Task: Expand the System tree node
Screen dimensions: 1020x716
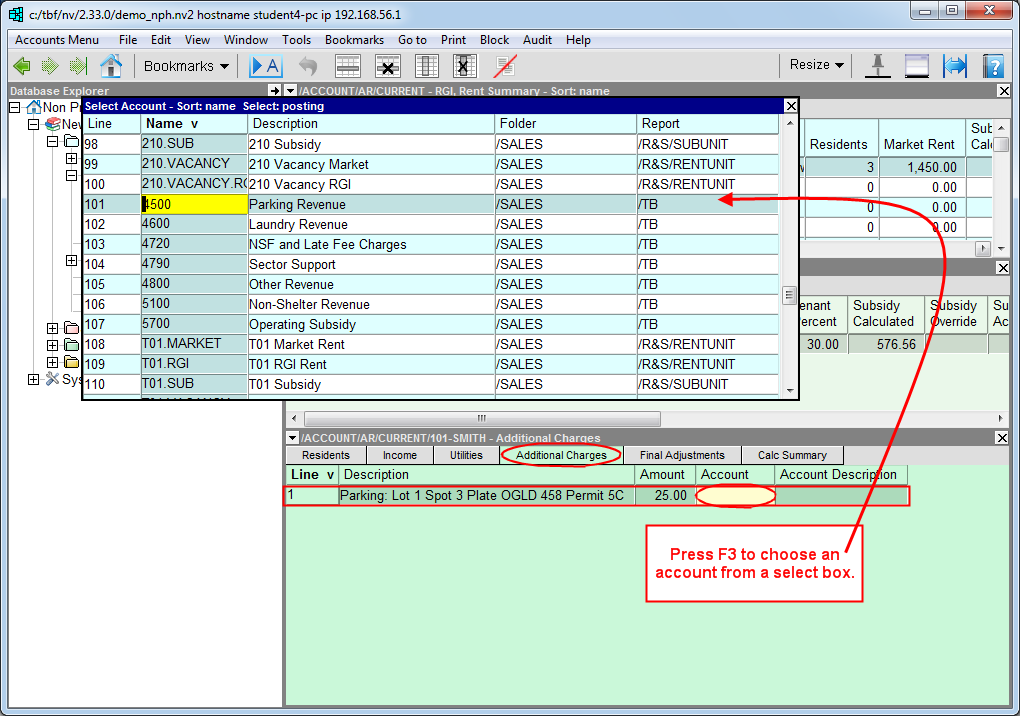Action: [x=34, y=379]
